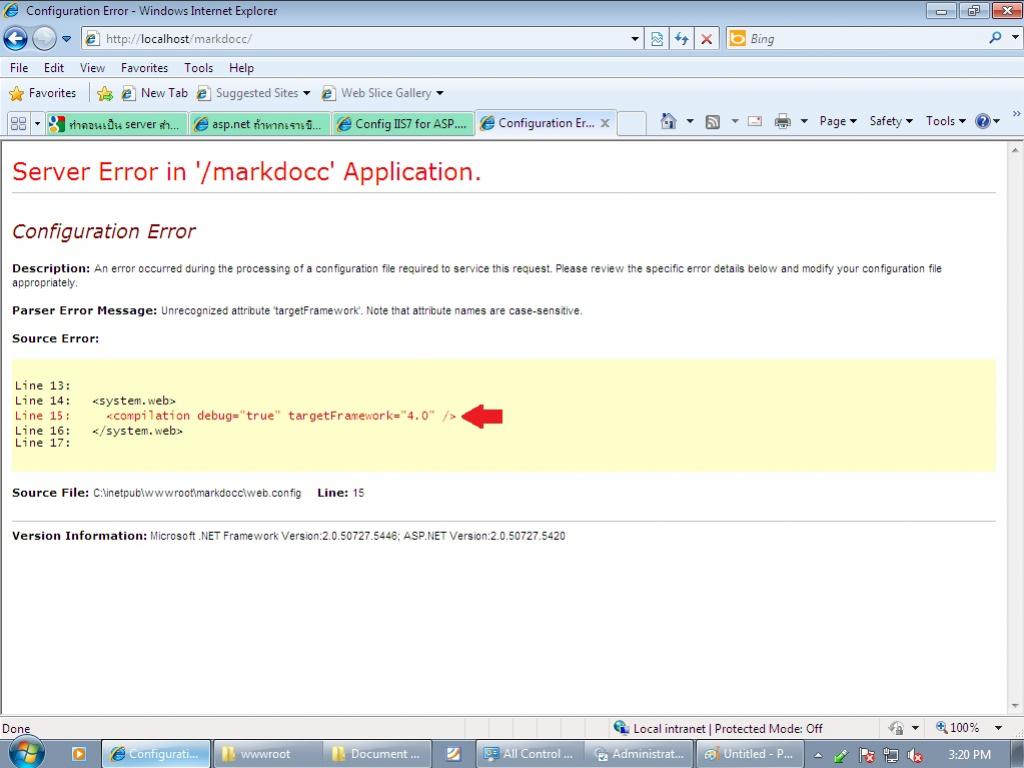Click the Compatibility View icon

click(x=657, y=39)
